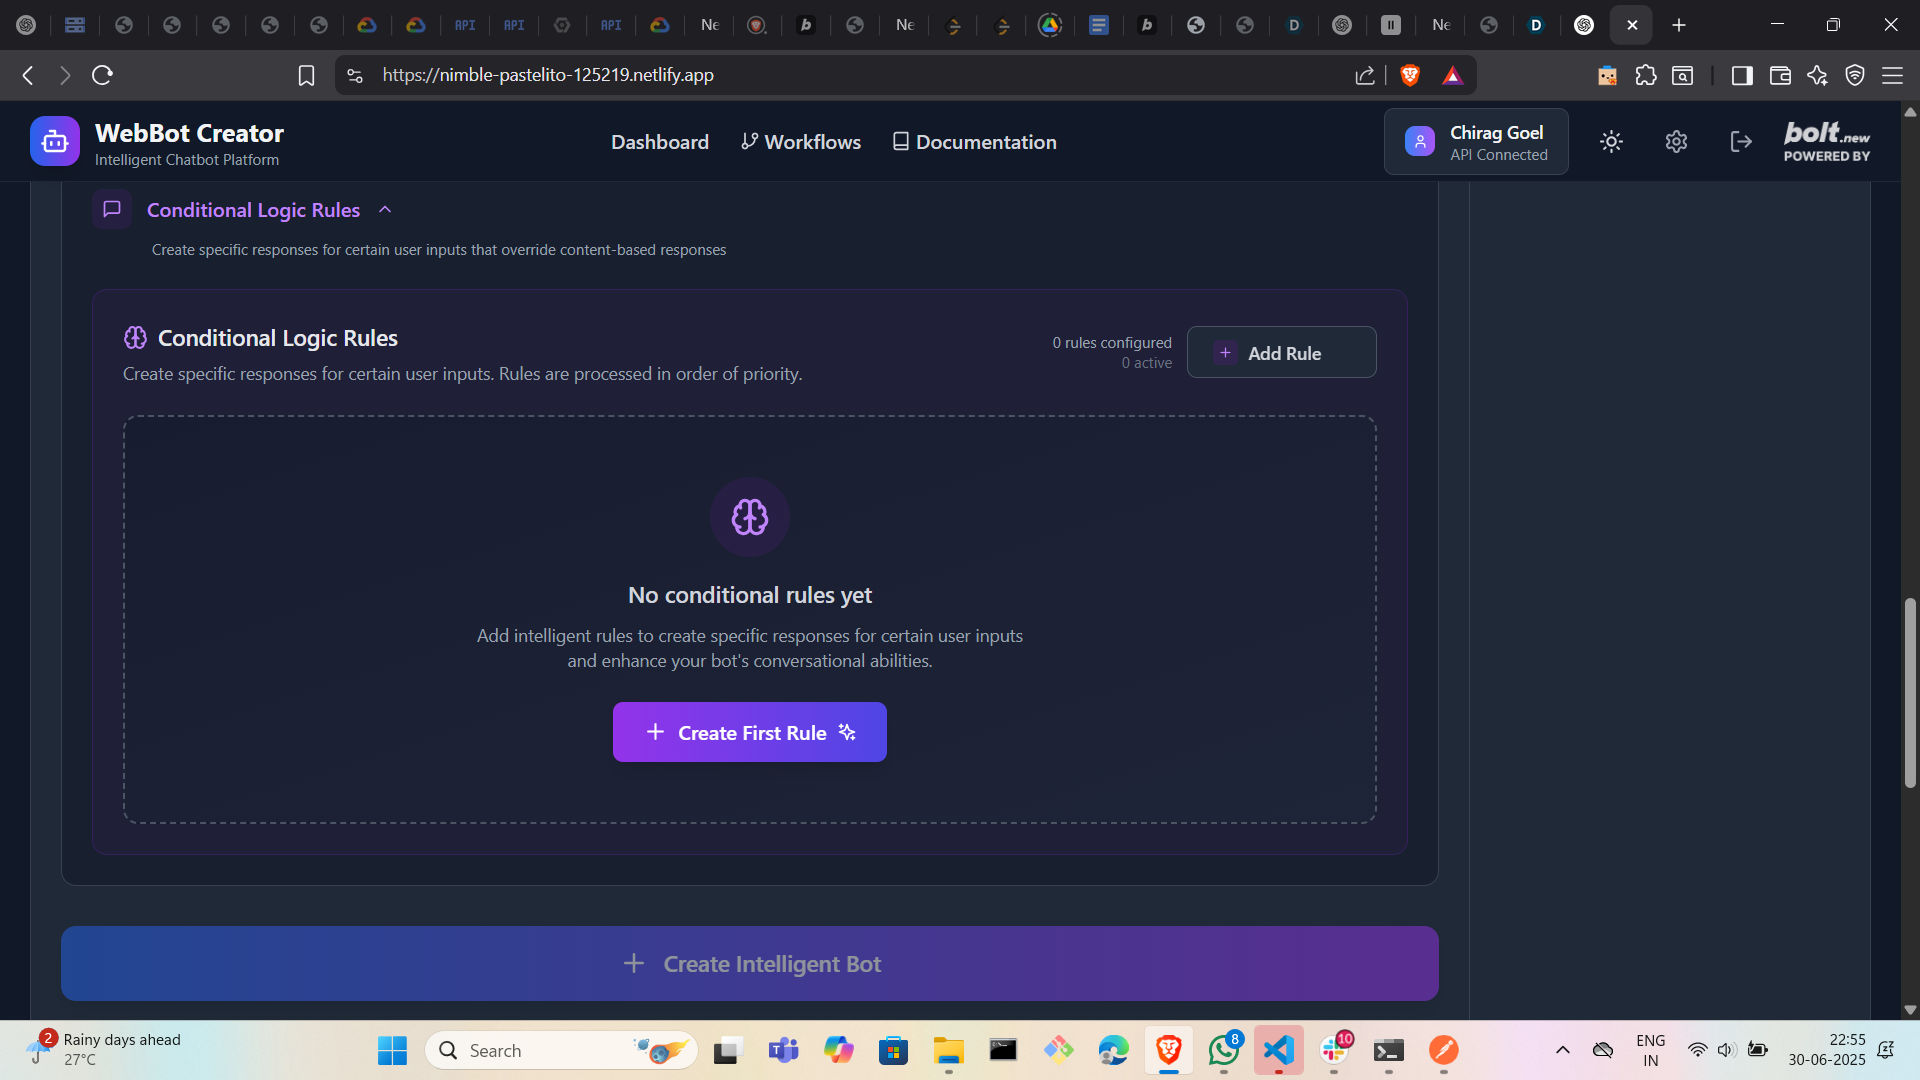This screenshot has width=1920, height=1080.
Task: Click the page vertical scrollbar thumb
Action: (1910, 692)
